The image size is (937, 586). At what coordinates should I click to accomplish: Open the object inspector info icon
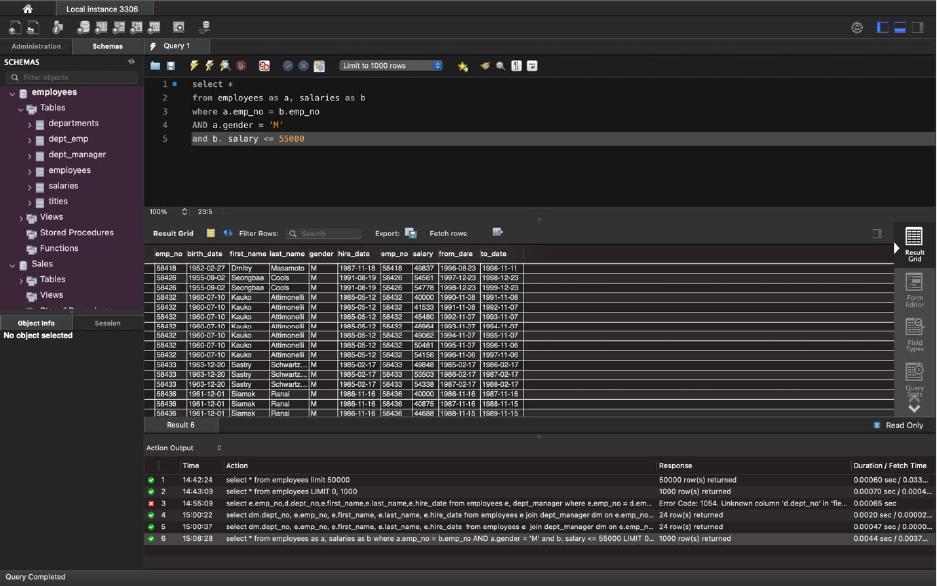pos(57,27)
